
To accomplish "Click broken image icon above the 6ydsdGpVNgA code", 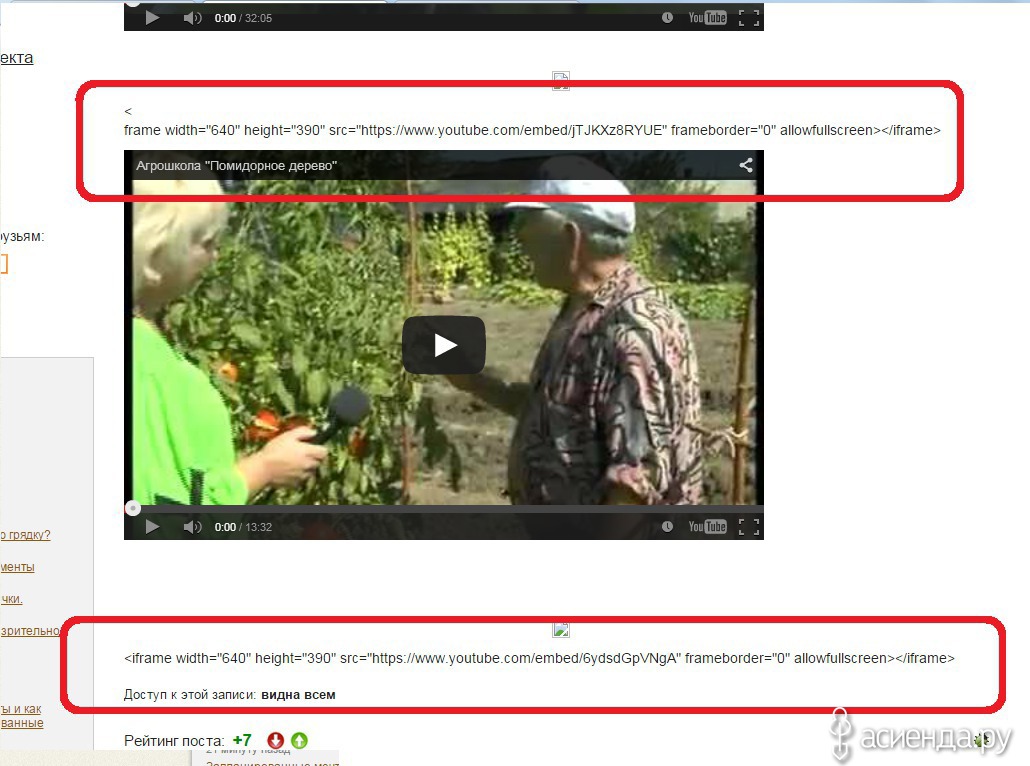I will tap(561, 630).
